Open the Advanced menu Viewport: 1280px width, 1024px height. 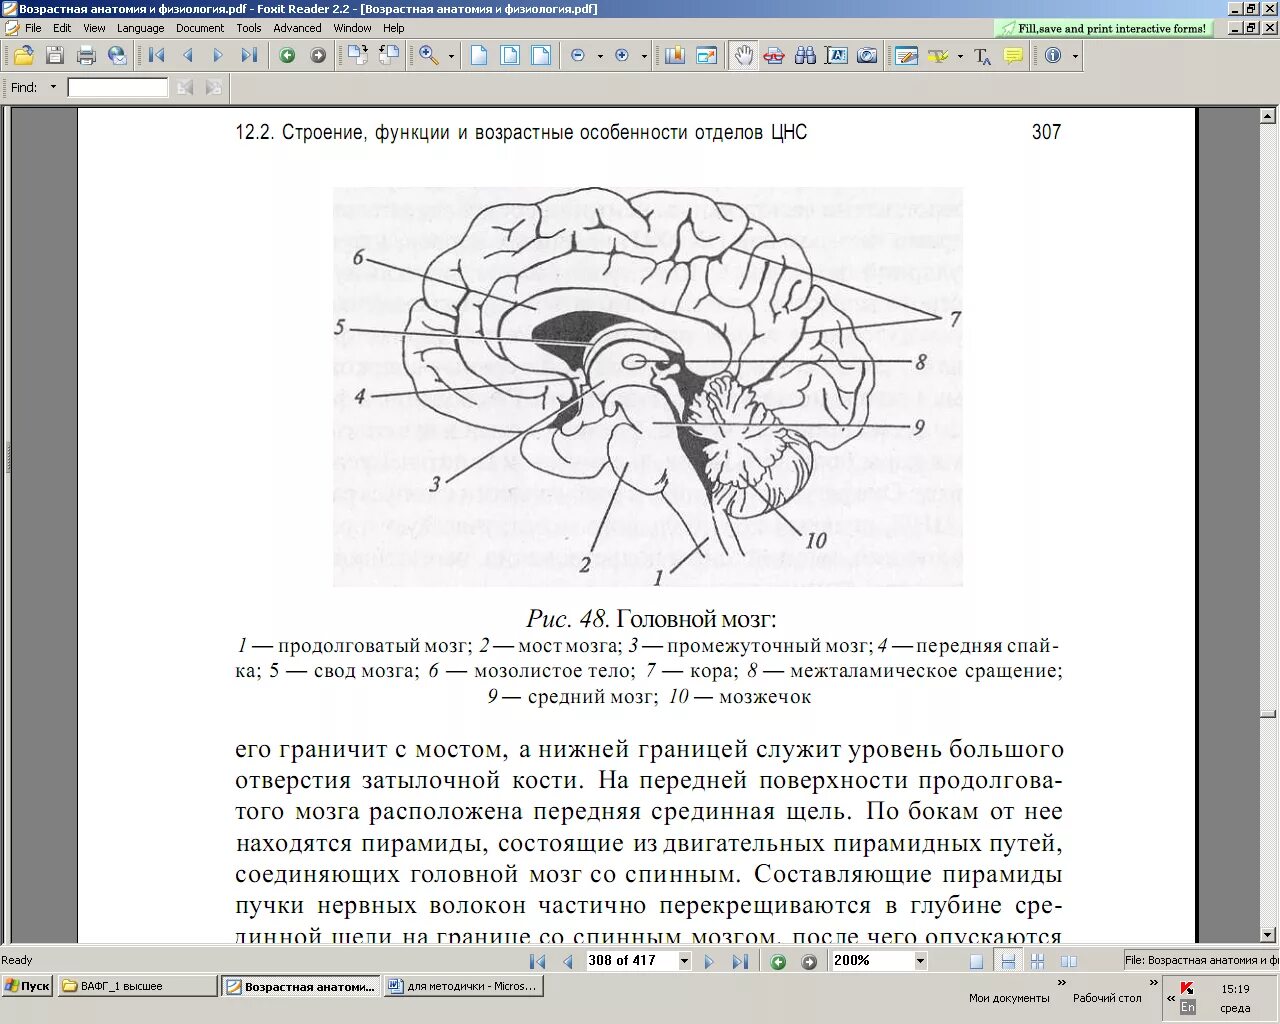pos(298,28)
